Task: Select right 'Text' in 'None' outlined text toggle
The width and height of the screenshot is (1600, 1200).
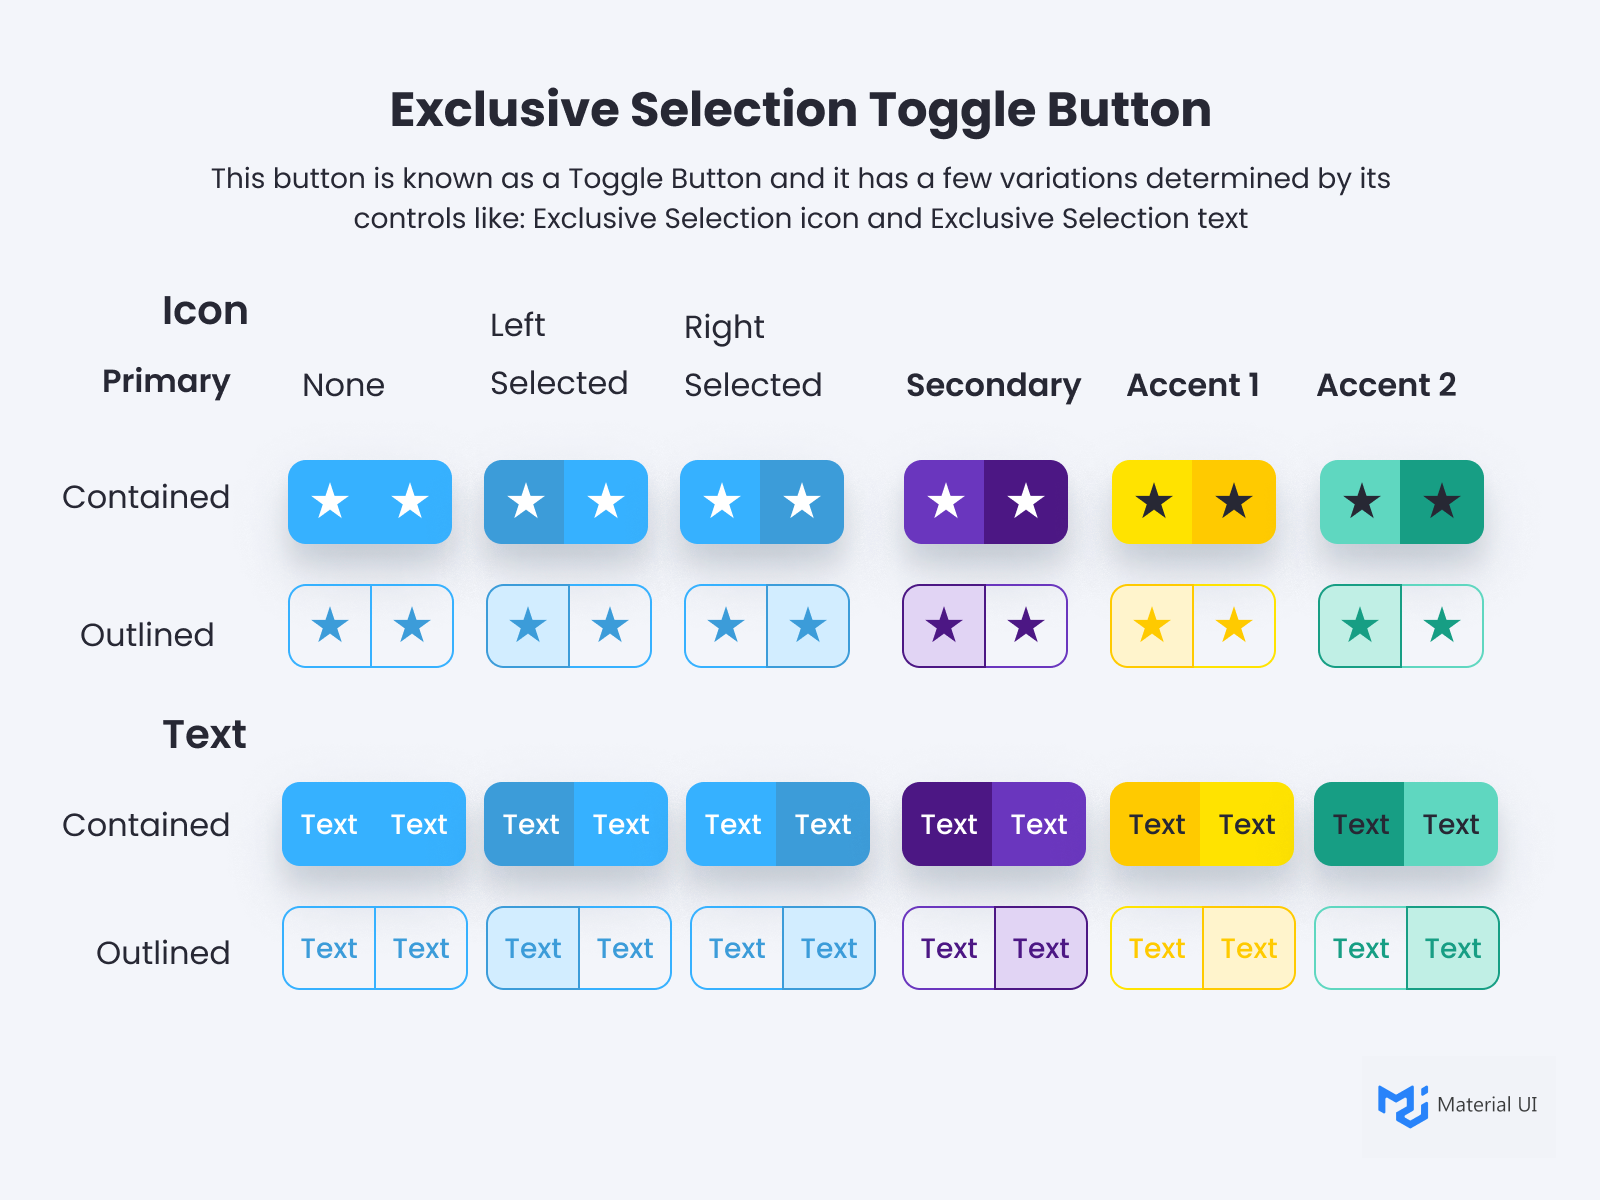Action: [x=421, y=949]
